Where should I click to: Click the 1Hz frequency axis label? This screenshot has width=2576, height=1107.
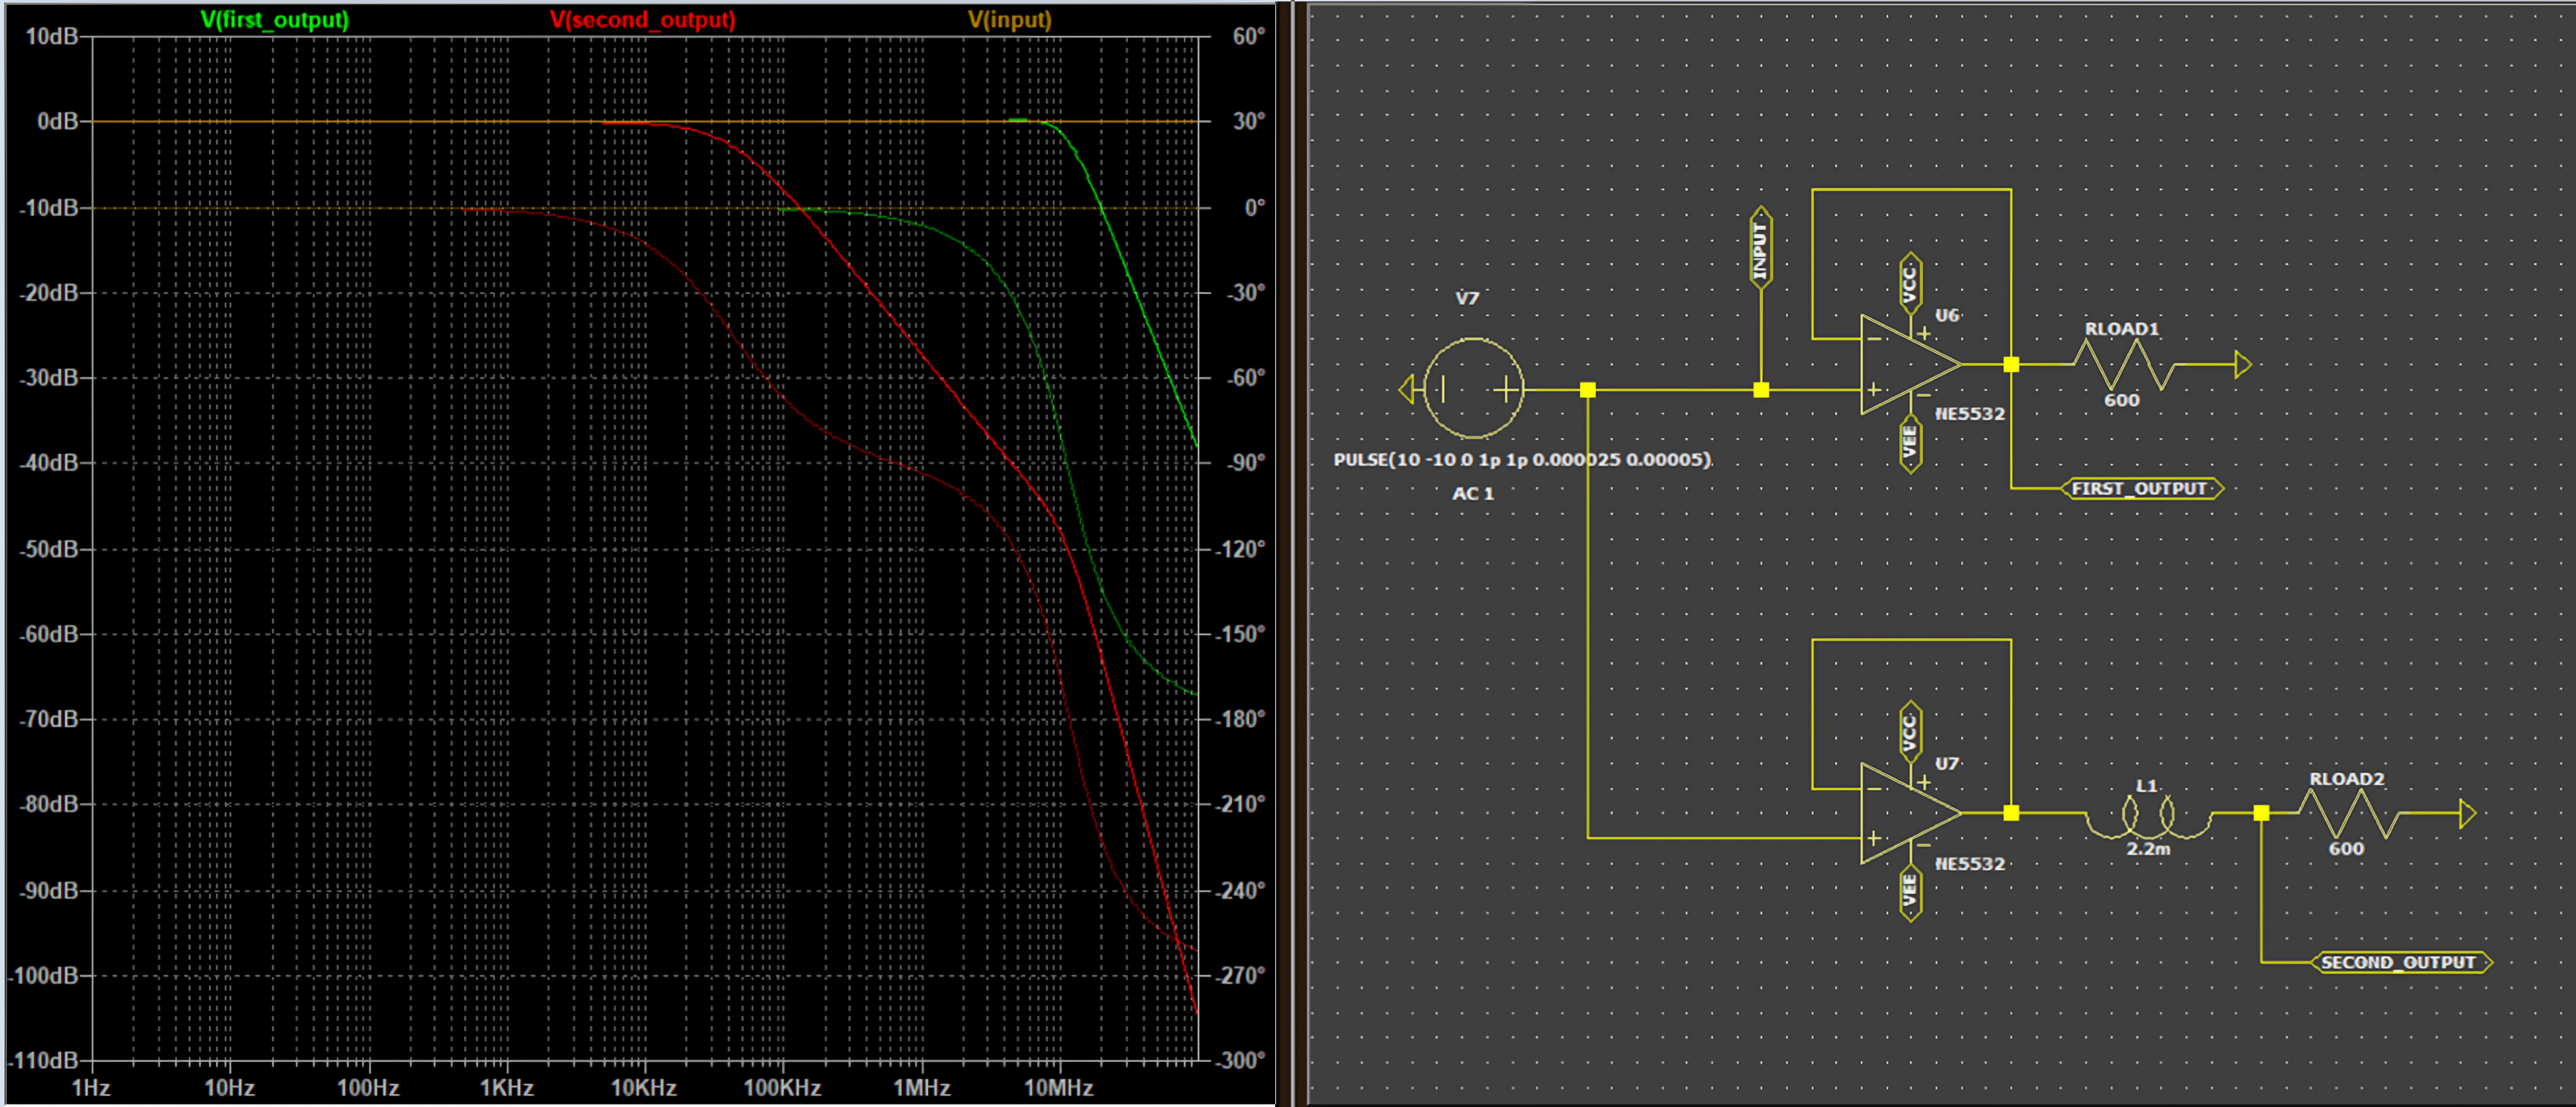pyautogui.click(x=91, y=1087)
